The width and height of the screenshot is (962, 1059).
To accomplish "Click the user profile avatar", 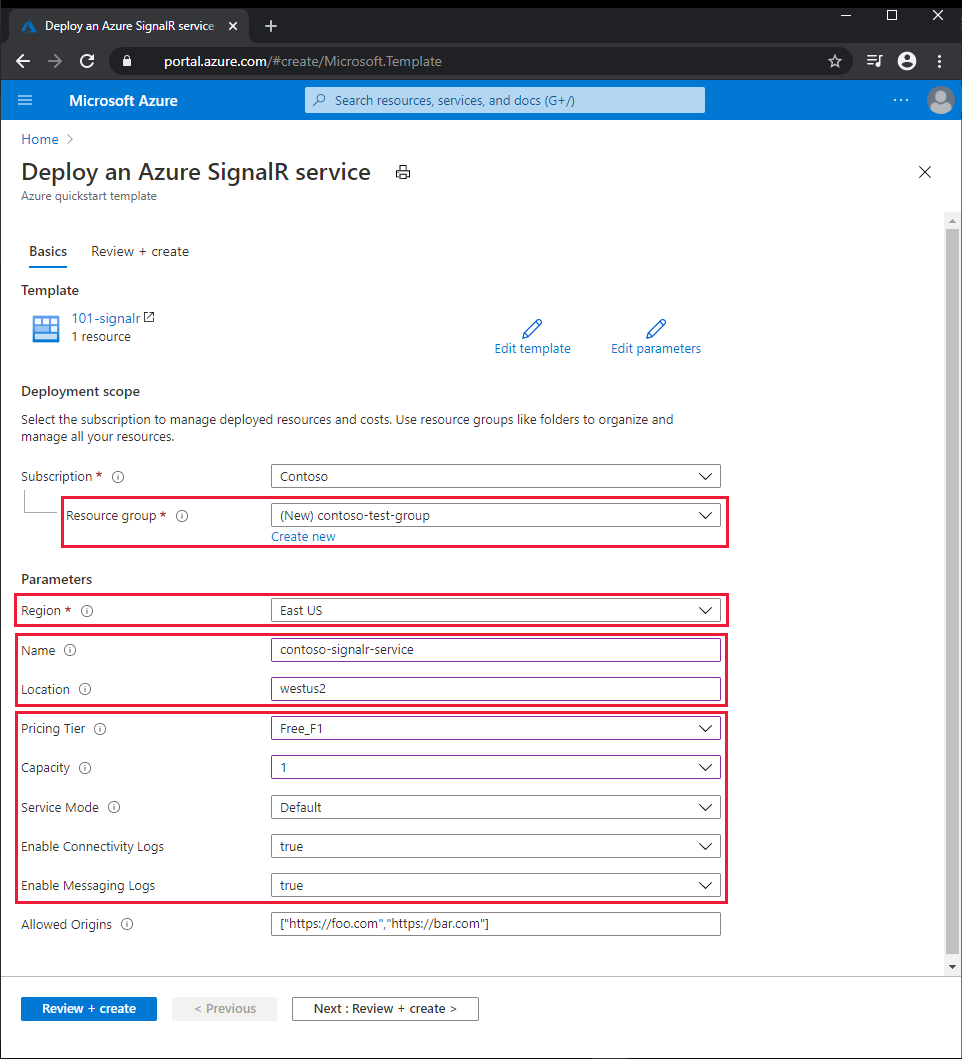I will tap(940, 100).
